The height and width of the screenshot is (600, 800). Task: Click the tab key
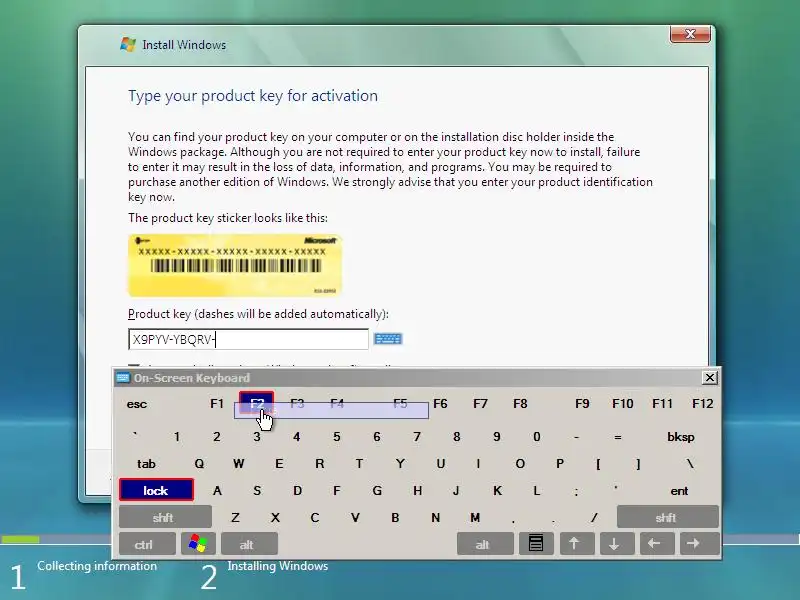146,464
